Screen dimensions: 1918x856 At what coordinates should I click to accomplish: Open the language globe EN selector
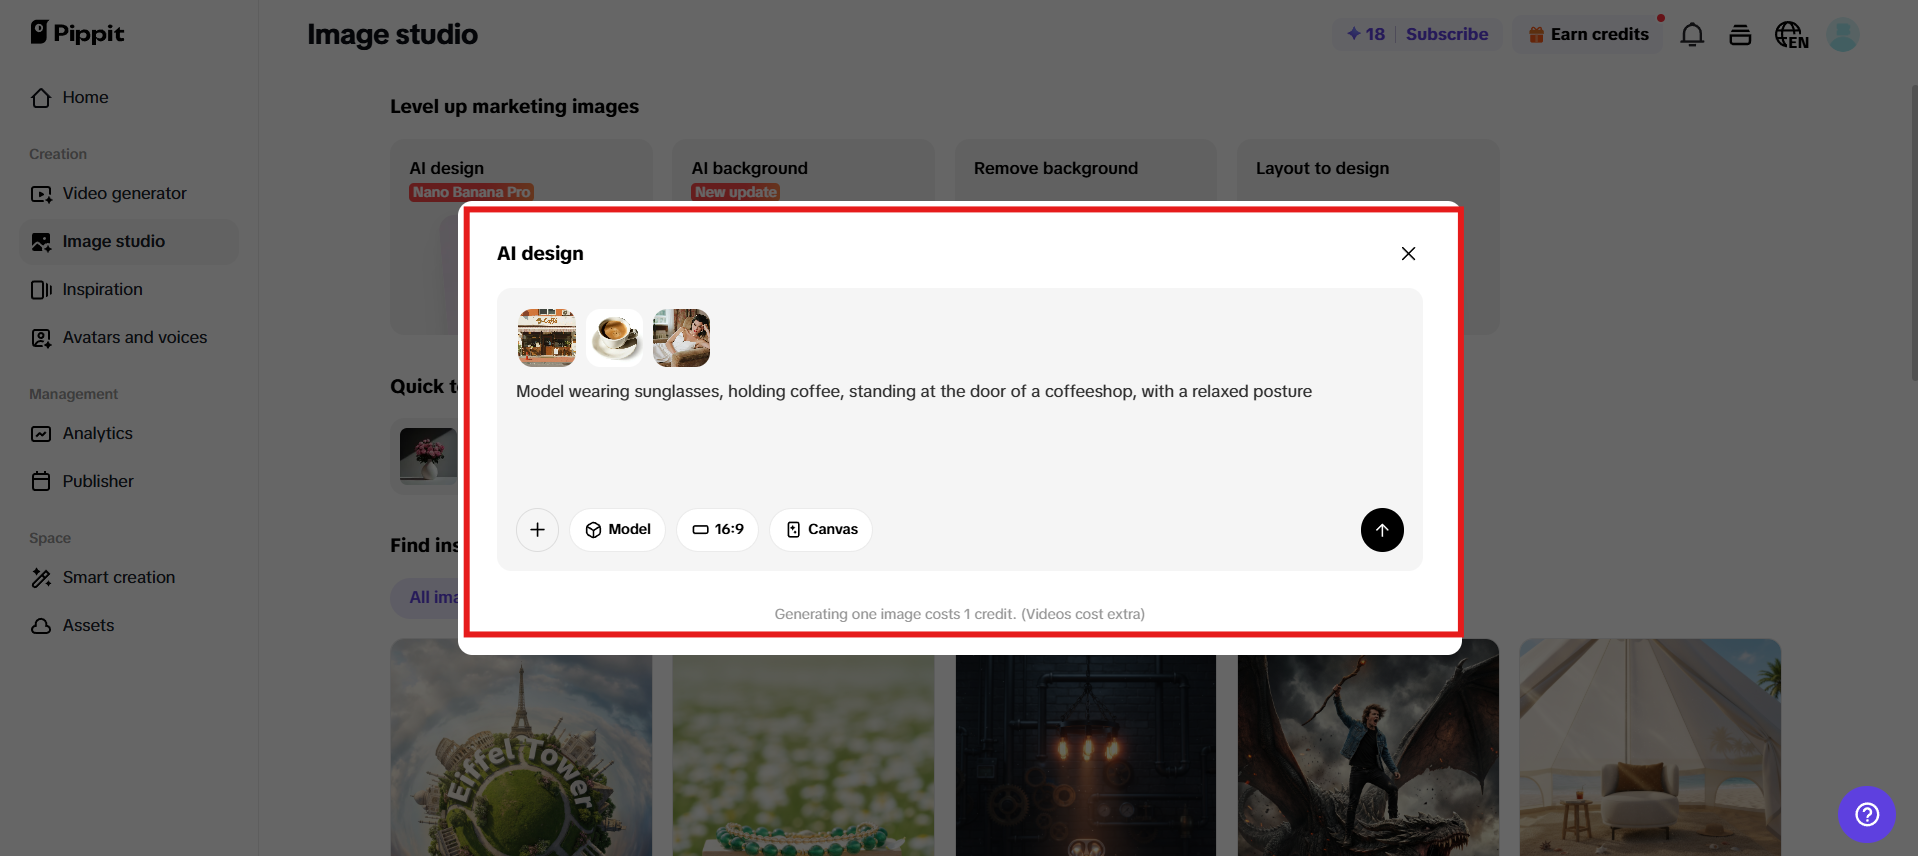[x=1791, y=35]
